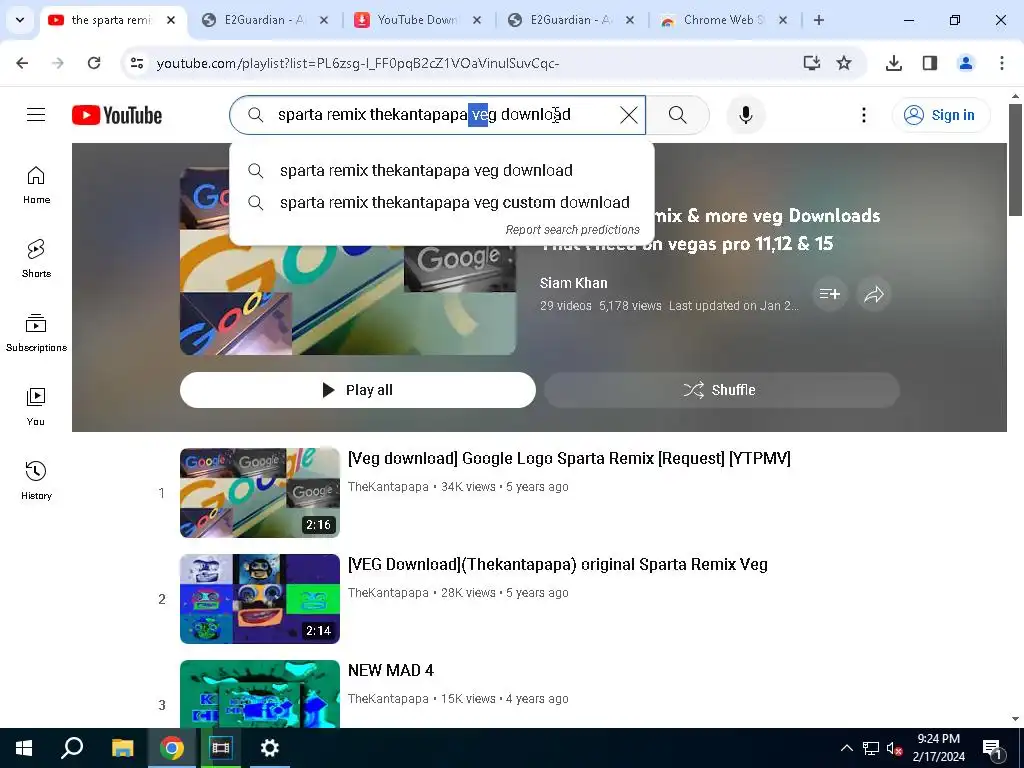Screen dimensions: 1024x768
Task: Show hidden system tray icons
Action: pos(846,748)
